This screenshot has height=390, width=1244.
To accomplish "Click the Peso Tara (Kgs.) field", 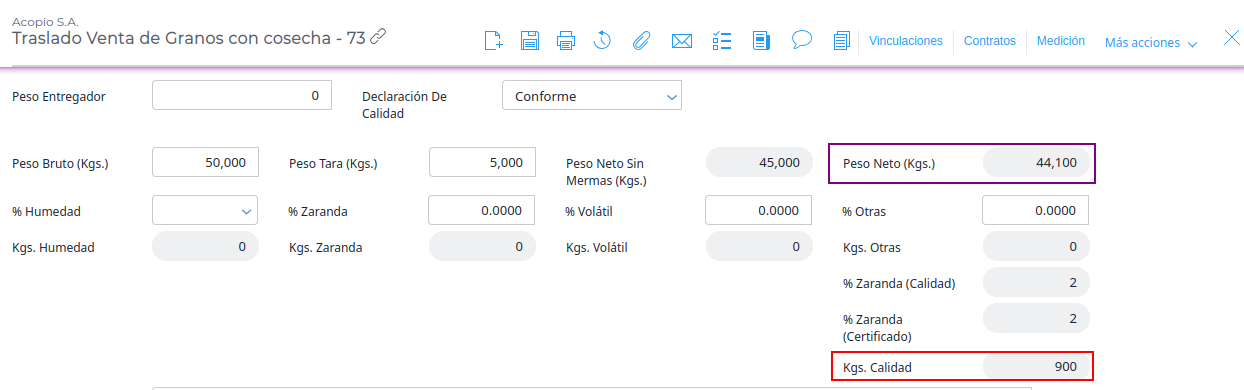I will (x=482, y=162).
